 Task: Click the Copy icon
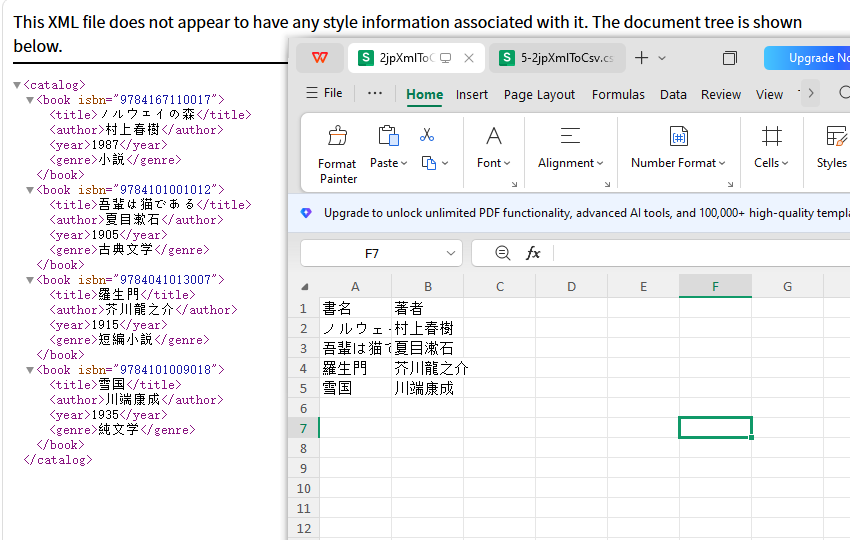tap(429, 163)
